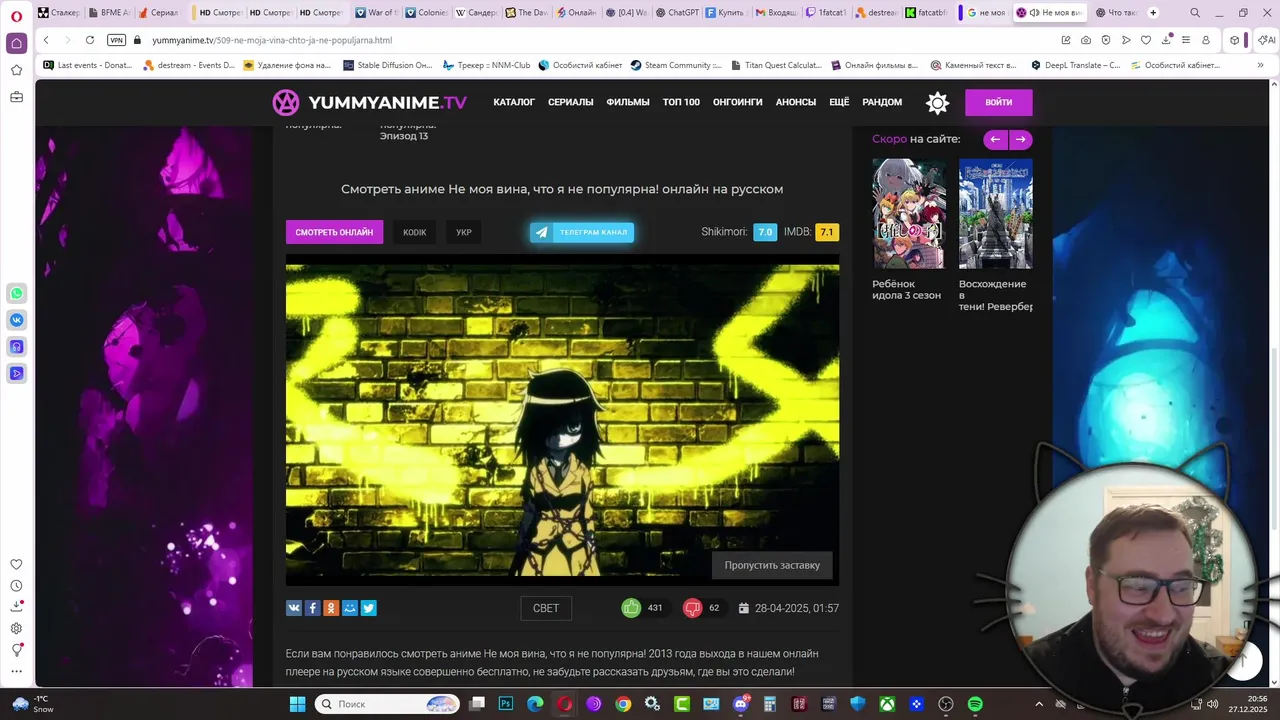Screen dimensions: 1280x720
Task: Show previous upcoming titles with left arrow
Action: (995, 140)
